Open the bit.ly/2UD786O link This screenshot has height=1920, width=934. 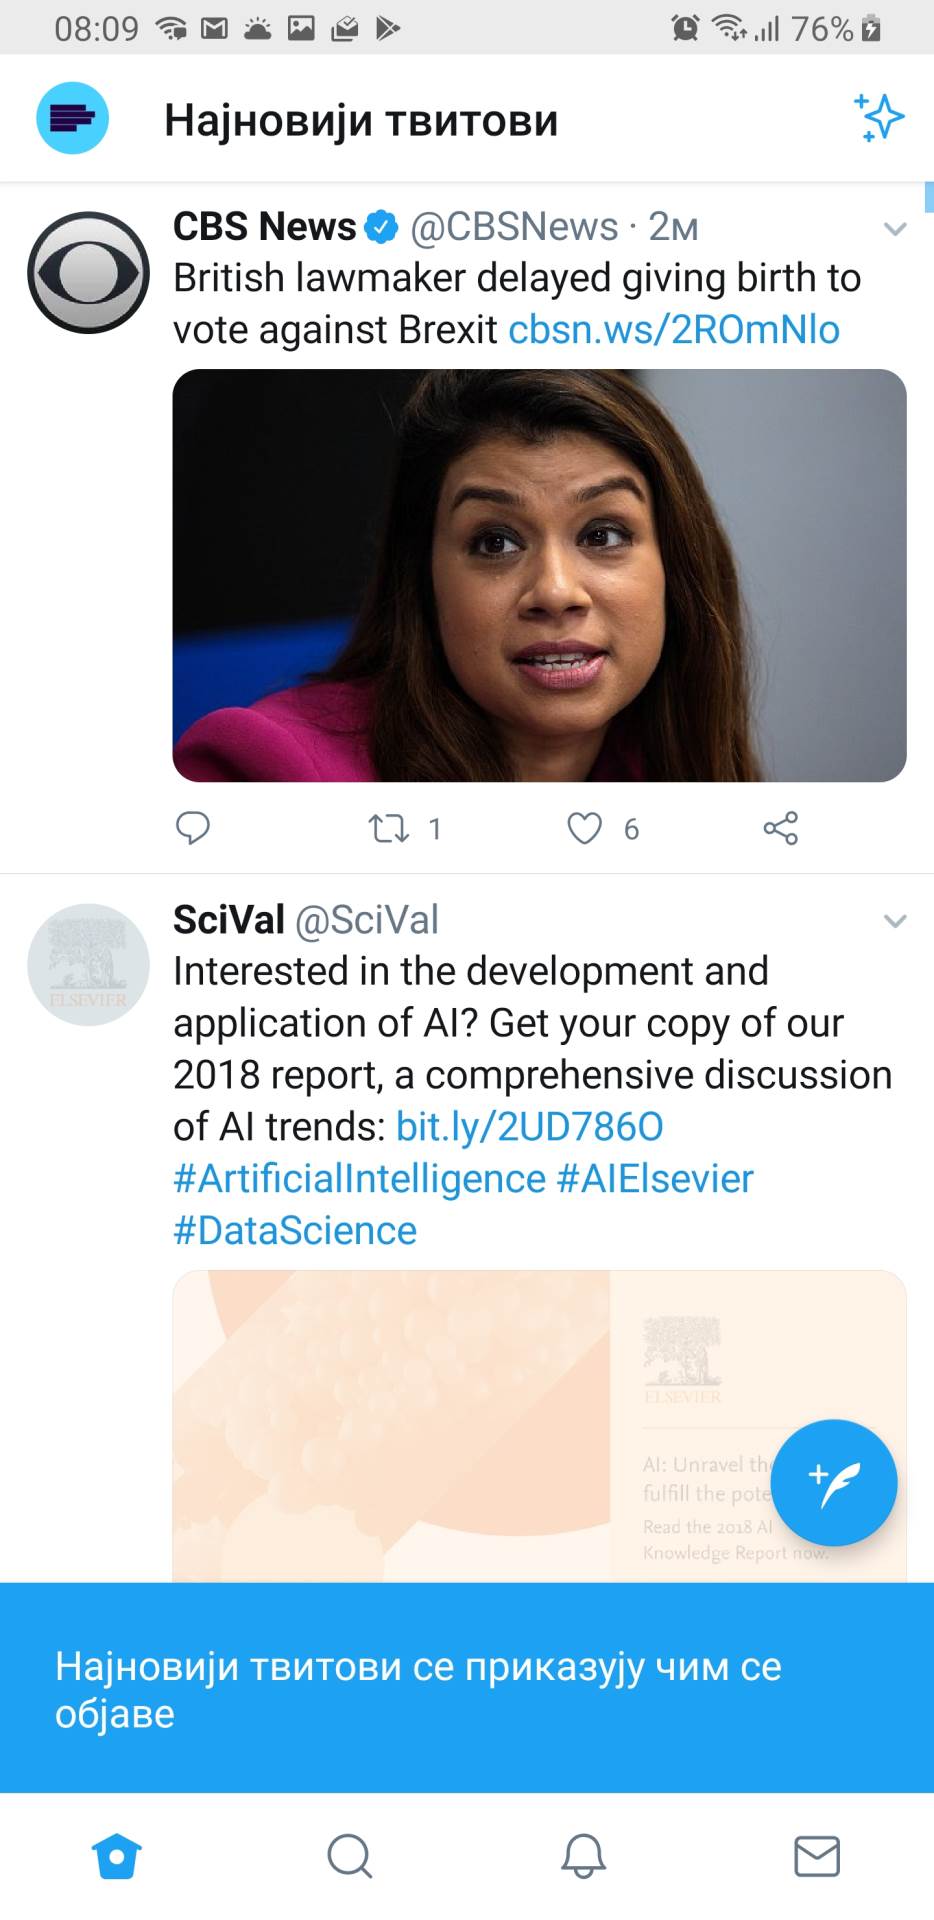coord(529,1127)
